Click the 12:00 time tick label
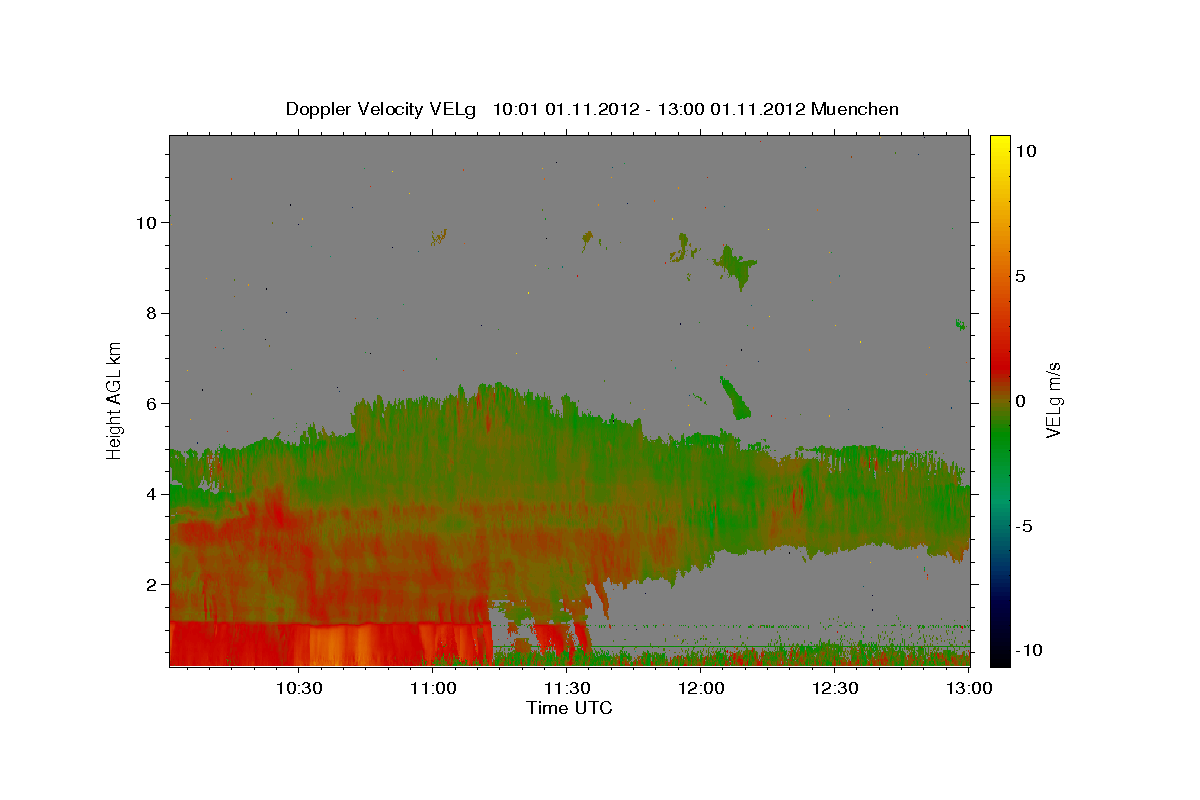This screenshot has height=800, width=1200. 702,688
